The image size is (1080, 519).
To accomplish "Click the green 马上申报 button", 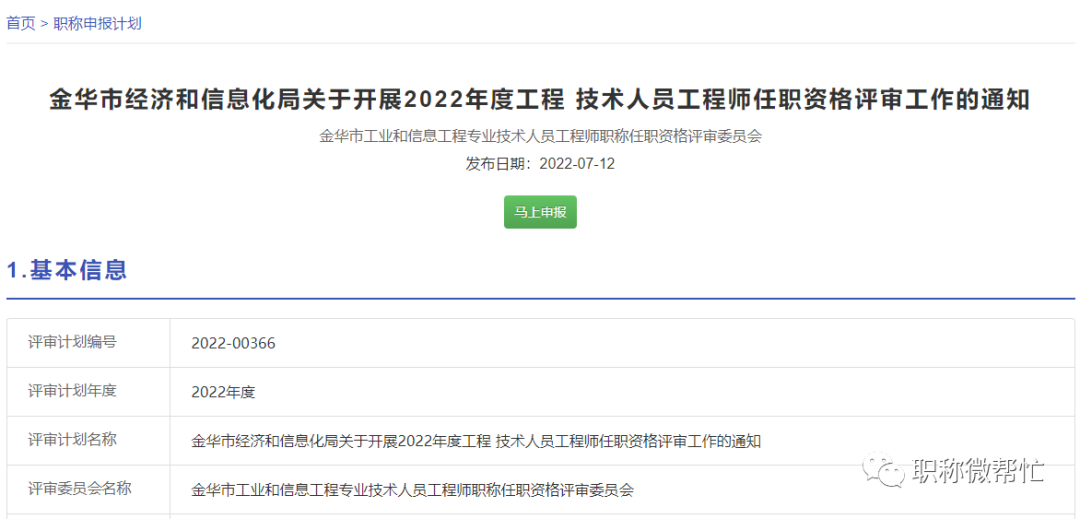I will (x=540, y=212).
